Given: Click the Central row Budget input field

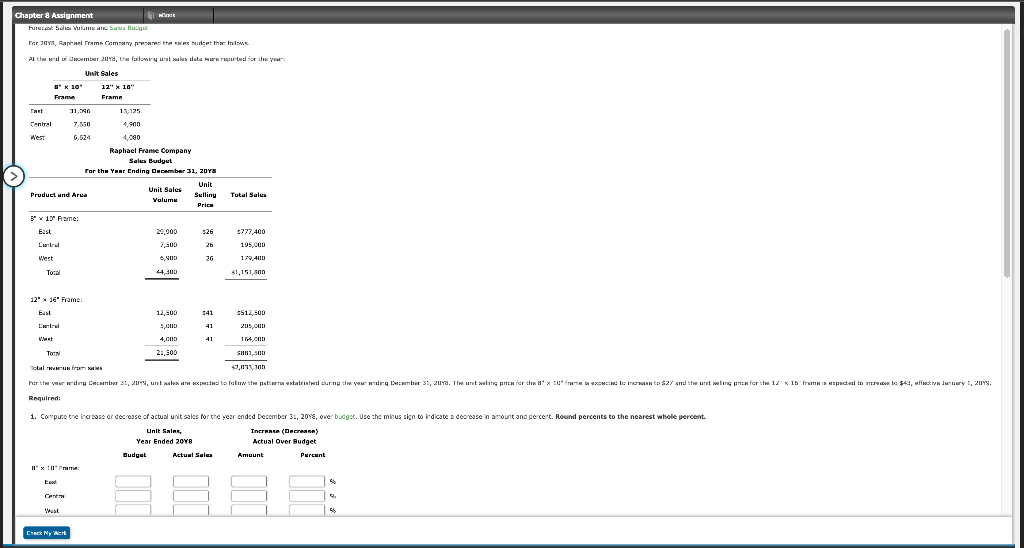Looking at the screenshot, I should click(x=133, y=496).
